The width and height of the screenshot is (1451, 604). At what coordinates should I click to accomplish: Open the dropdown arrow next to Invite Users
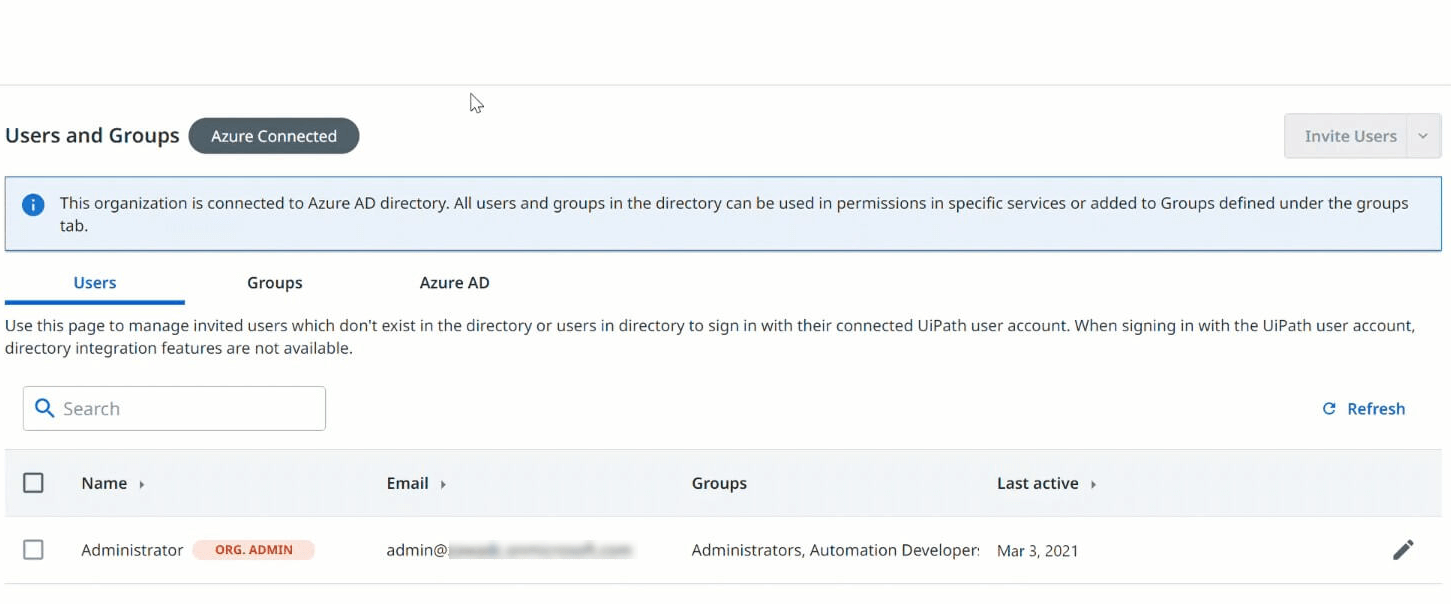coord(1423,136)
